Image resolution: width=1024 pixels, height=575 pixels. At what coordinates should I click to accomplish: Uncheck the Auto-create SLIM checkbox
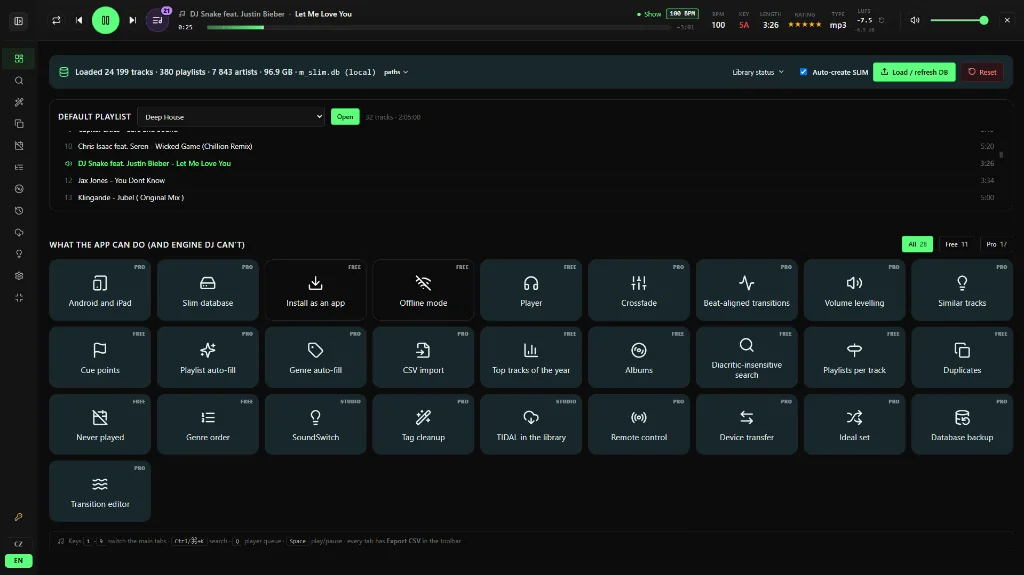(803, 72)
